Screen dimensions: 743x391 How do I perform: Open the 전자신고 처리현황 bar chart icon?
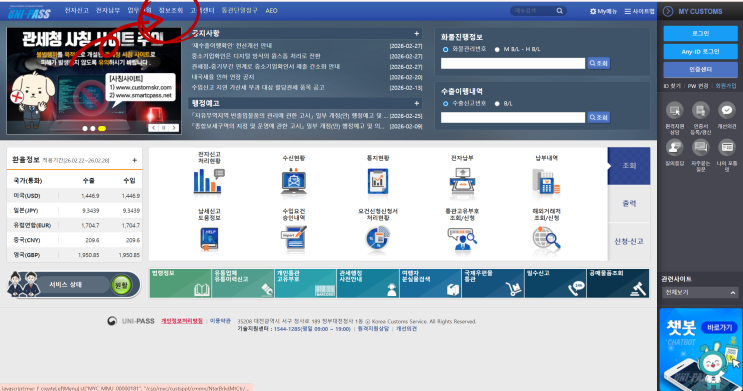(x=209, y=181)
